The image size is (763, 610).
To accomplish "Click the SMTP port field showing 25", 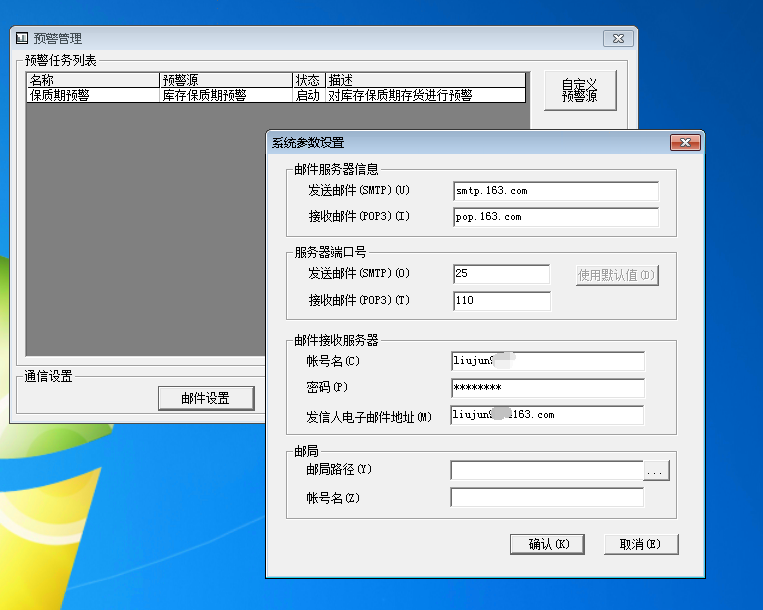I will point(501,274).
